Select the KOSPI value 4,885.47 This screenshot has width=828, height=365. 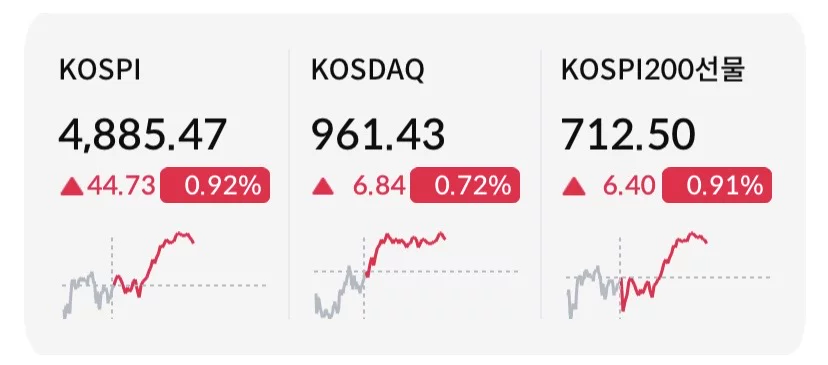click(143, 135)
